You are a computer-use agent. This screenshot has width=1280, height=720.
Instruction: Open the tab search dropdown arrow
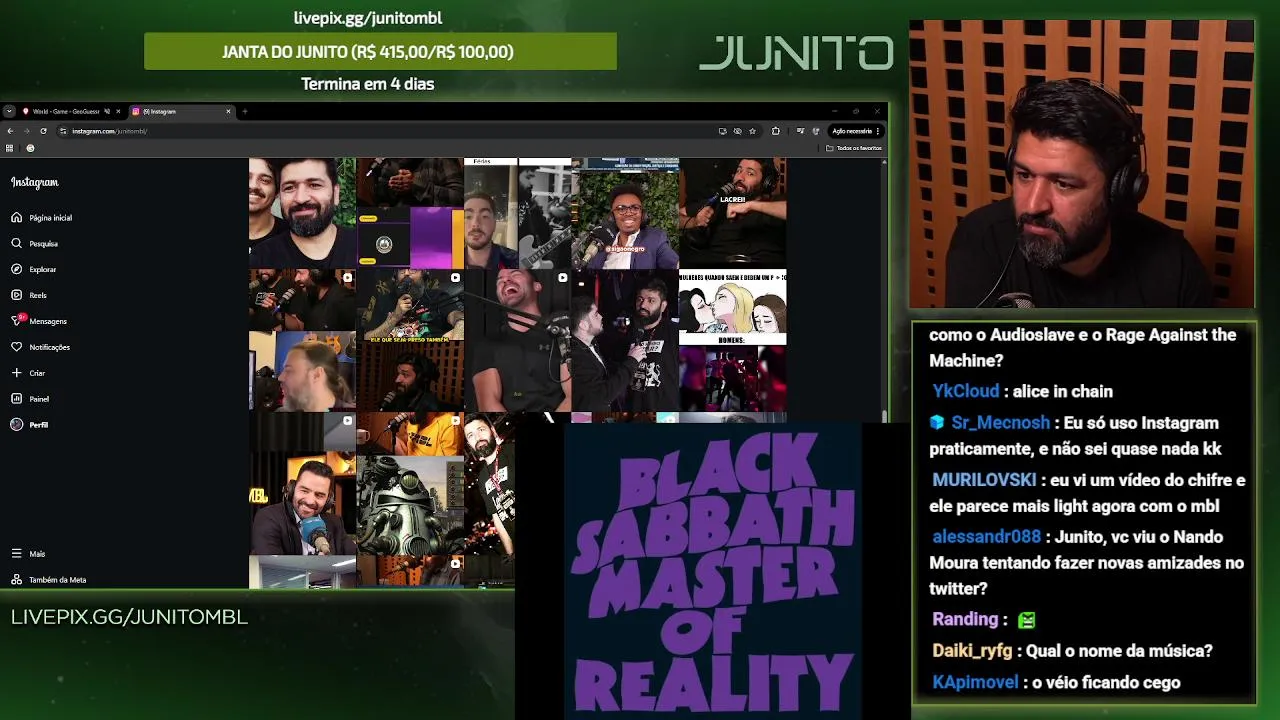pyautogui.click(x=9, y=111)
